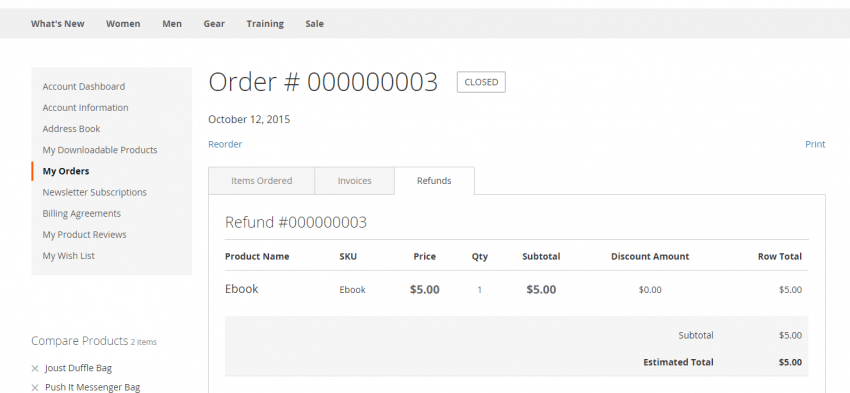Viewport: 850px width, 393px height.
Task: Go to the Sale page
Action: coord(314,24)
